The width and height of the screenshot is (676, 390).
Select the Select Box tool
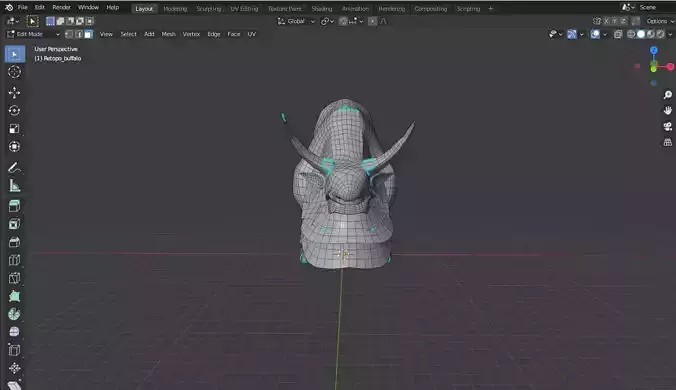coord(15,54)
